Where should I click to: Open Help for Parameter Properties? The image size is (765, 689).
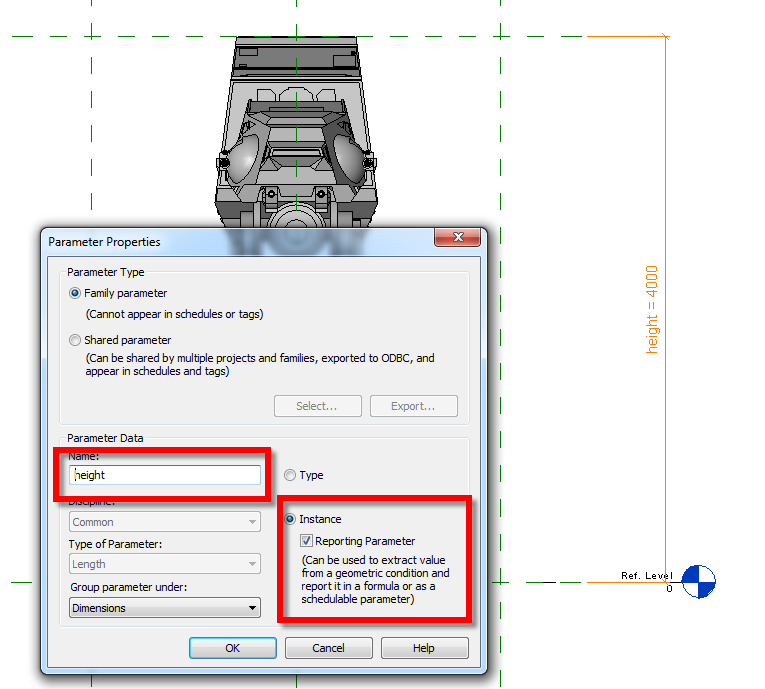click(424, 648)
